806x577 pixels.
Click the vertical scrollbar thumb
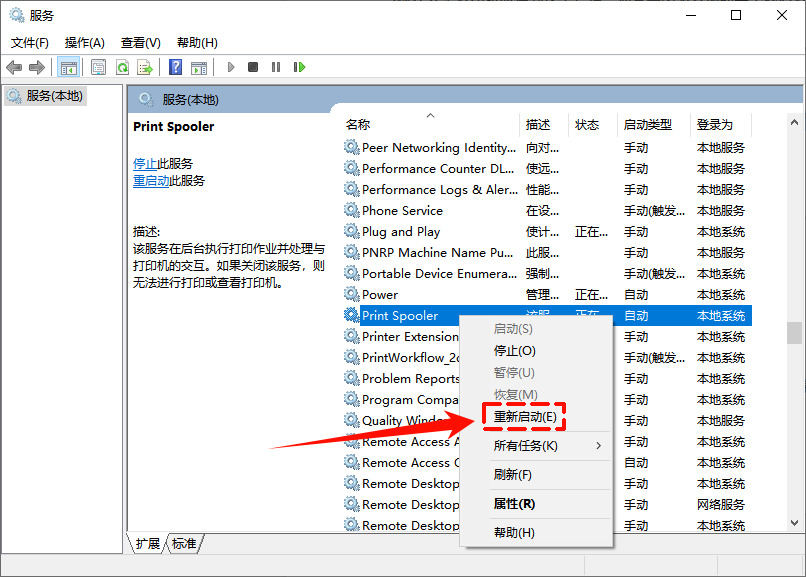pyautogui.click(x=795, y=333)
